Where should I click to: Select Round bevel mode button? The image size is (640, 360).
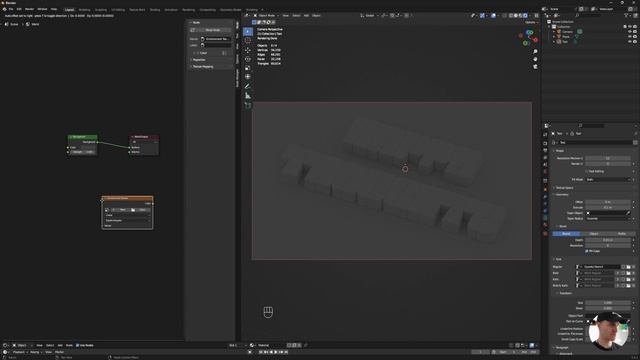pyautogui.click(x=566, y=233)
